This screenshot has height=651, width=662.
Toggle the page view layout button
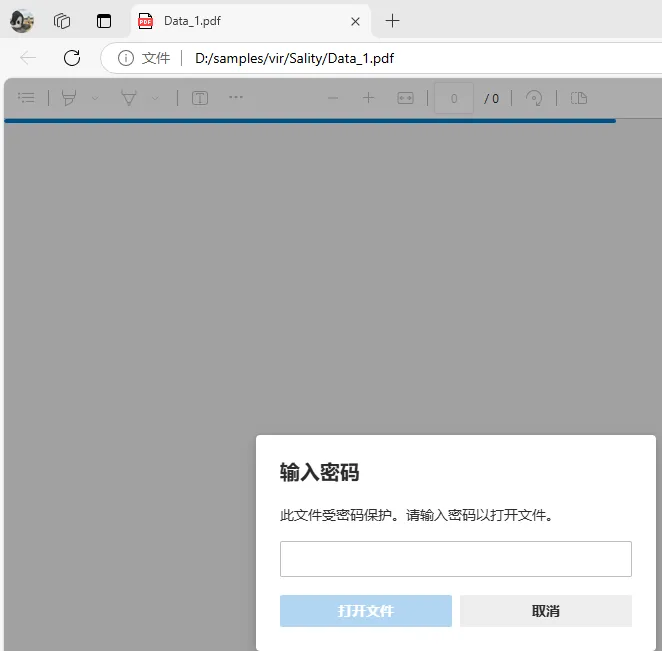(x=578, y=98)
